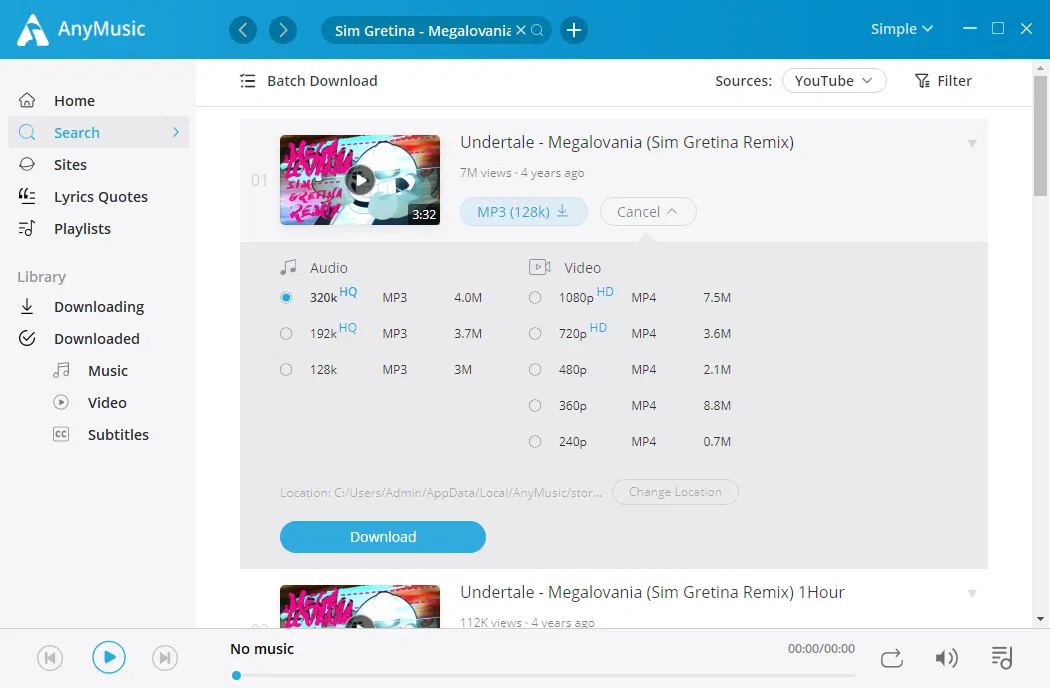Viewport: 1050px width, 688px height.
Task: Open the Downloaded library
Action: click(96, 338)
